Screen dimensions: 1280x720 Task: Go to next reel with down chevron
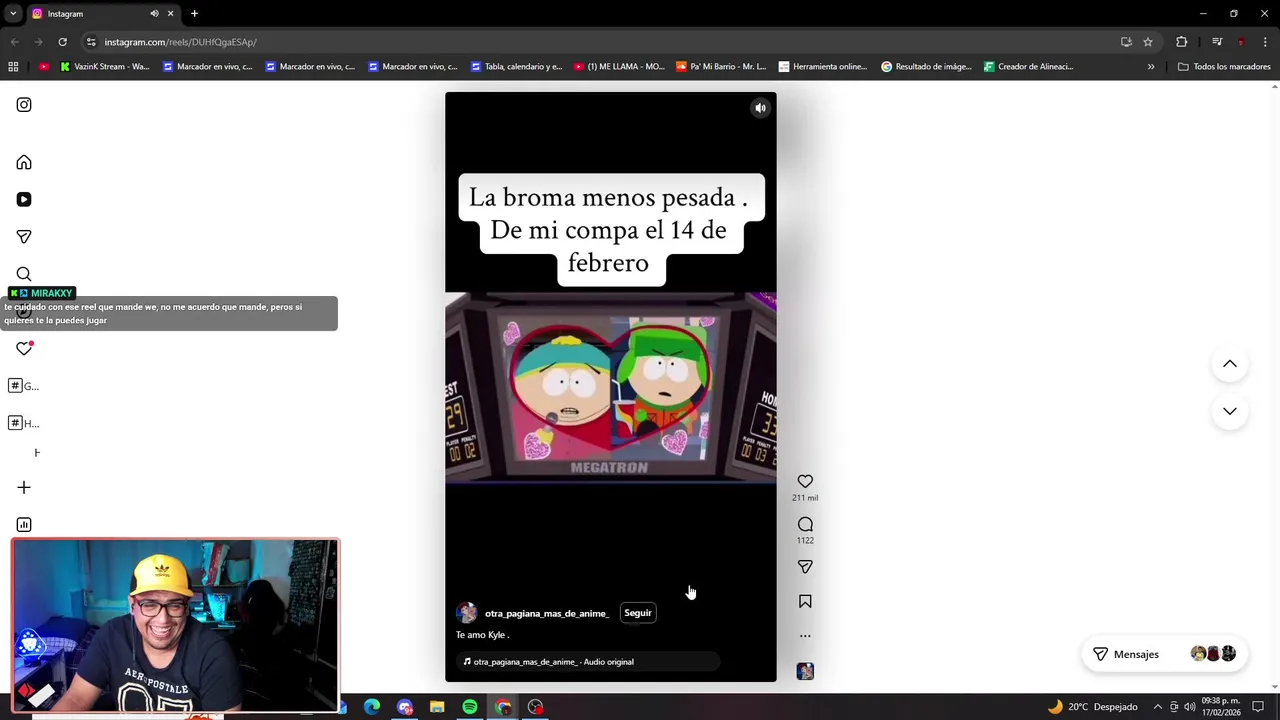(1230, 411)
